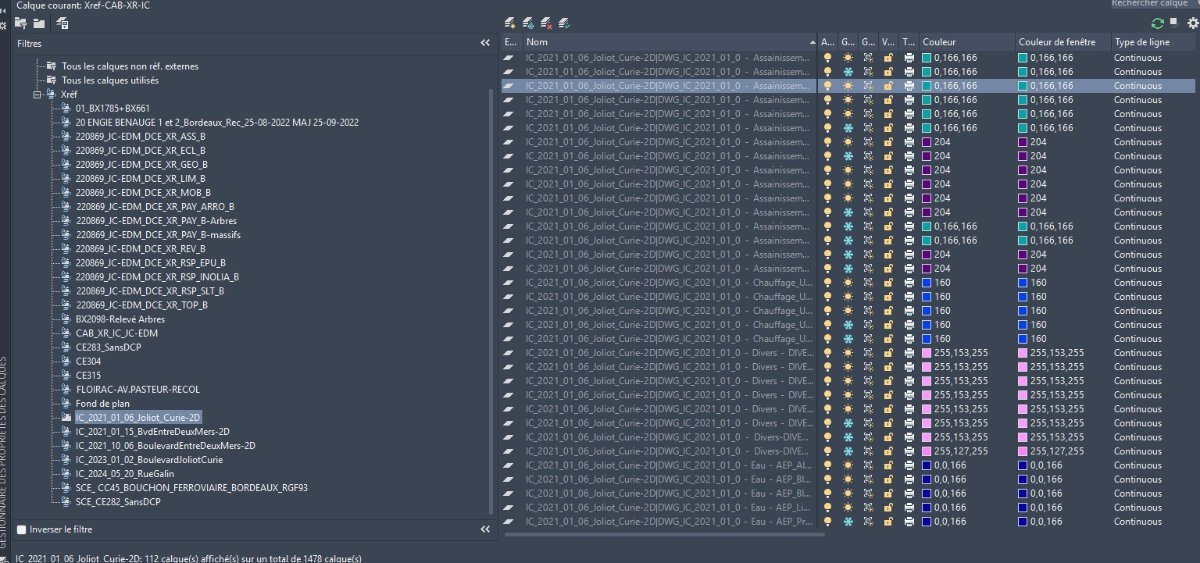Refresh the layer list with green arrows
The image size is (1200, 563).
coord(1158,22)
